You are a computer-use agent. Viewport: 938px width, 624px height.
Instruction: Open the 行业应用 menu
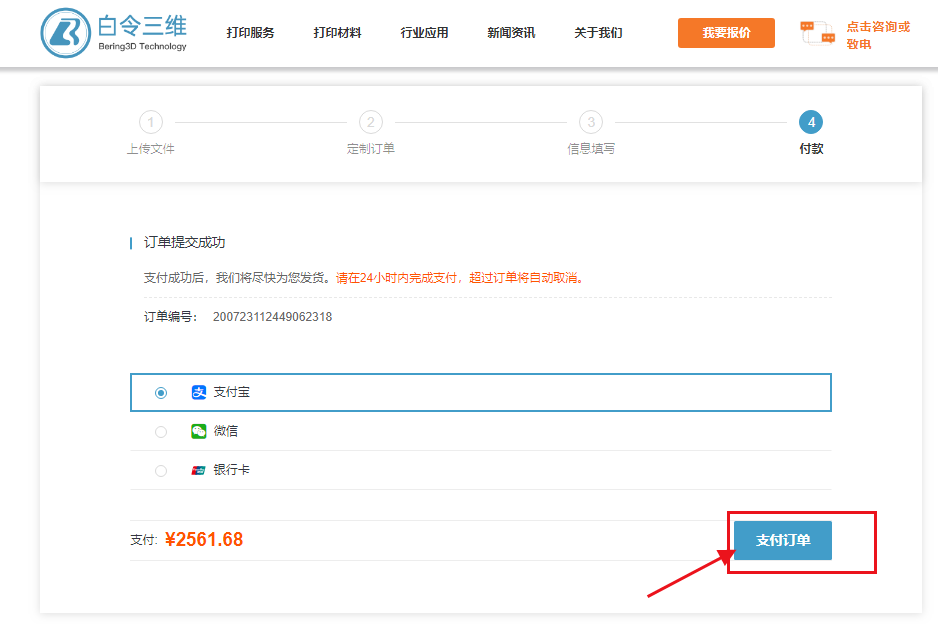[424, 33]
